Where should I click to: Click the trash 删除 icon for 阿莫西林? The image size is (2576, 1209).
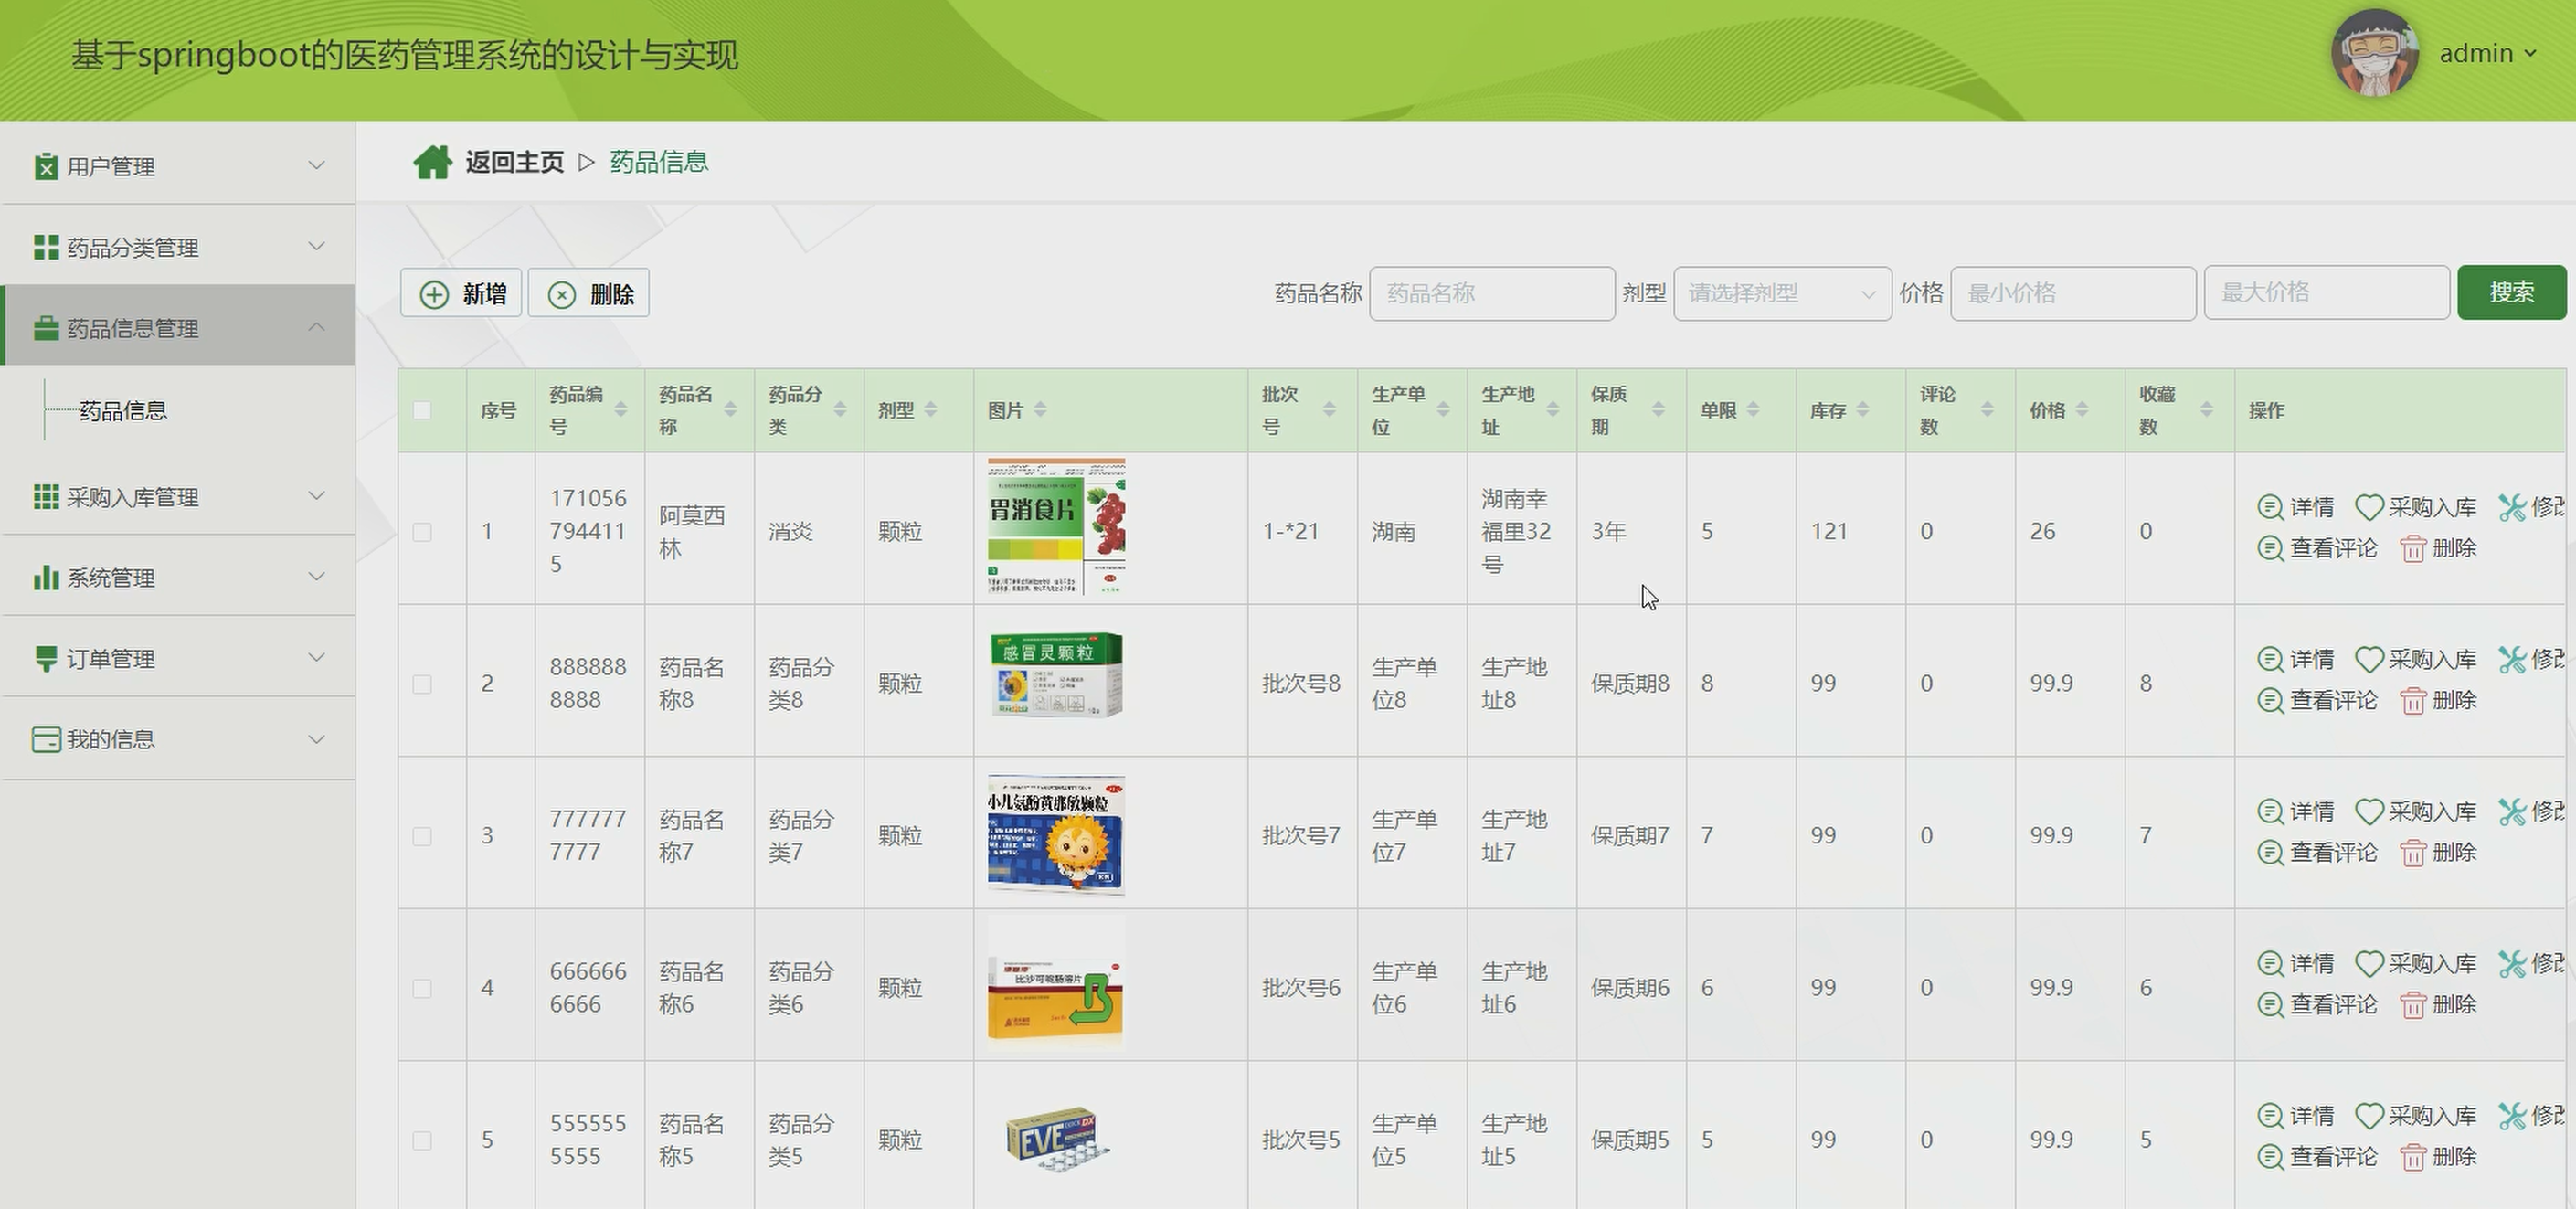[2413, 549]
